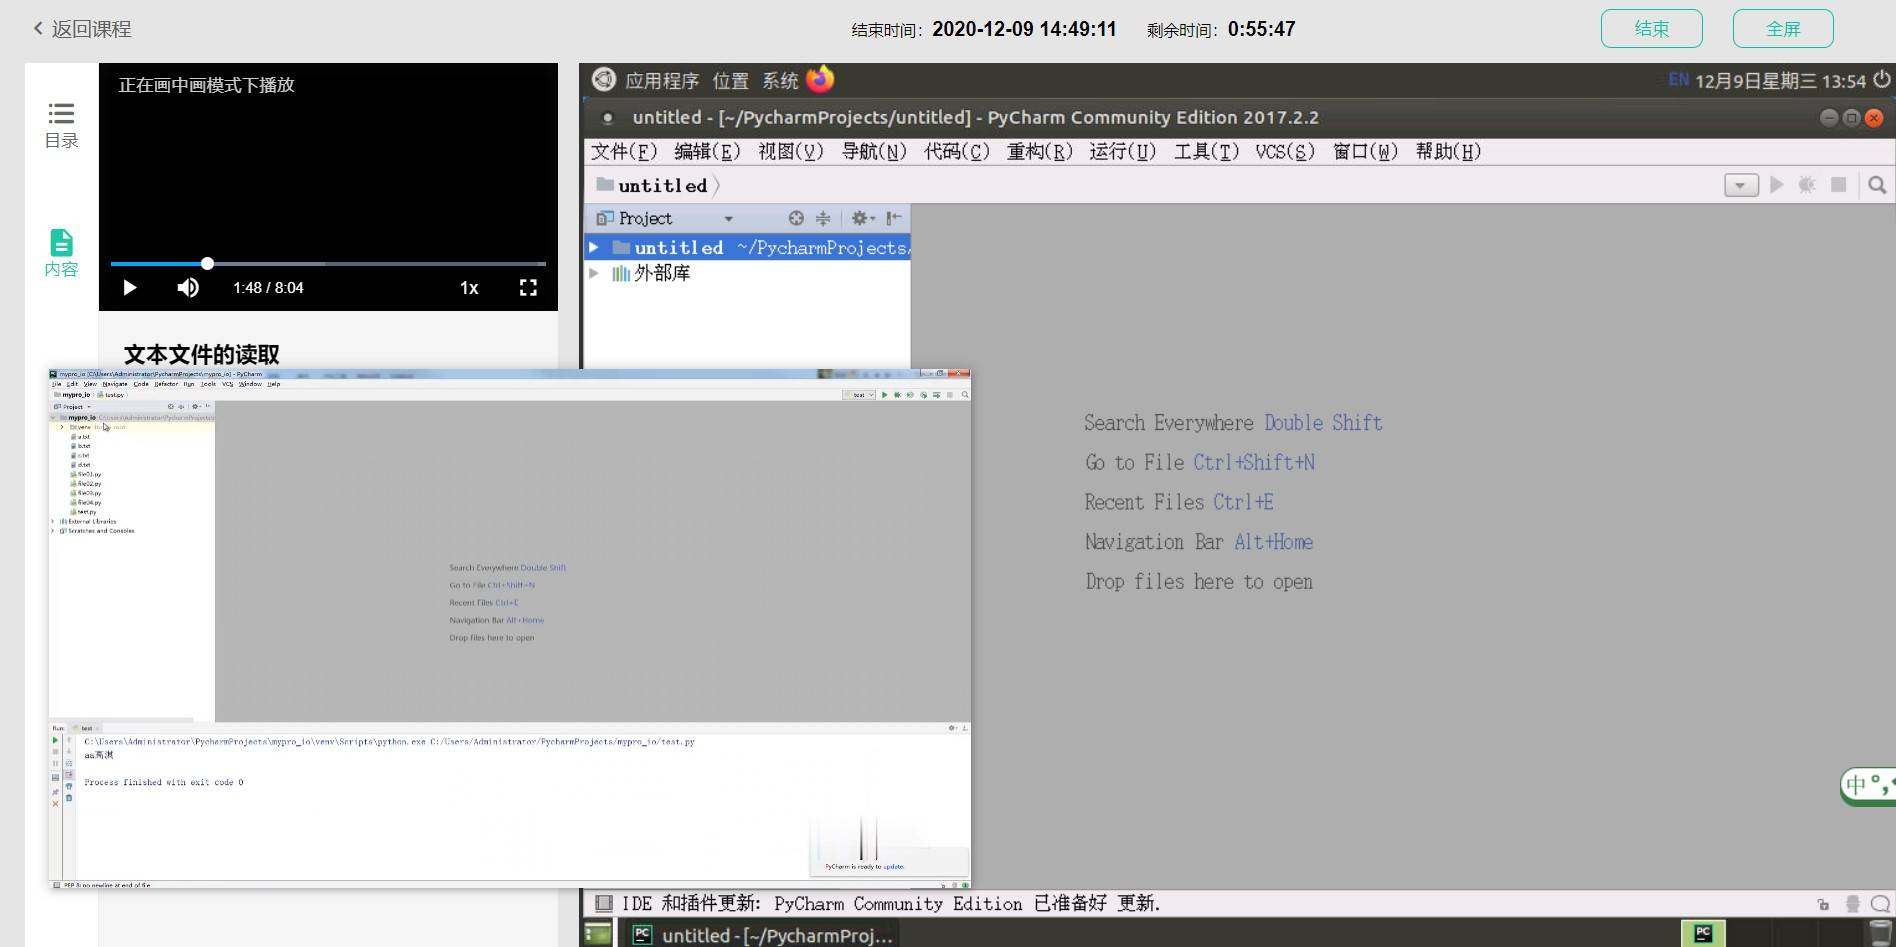
Task: Open PyCharm 窗口(W) menu
Action: [1365, 151]
